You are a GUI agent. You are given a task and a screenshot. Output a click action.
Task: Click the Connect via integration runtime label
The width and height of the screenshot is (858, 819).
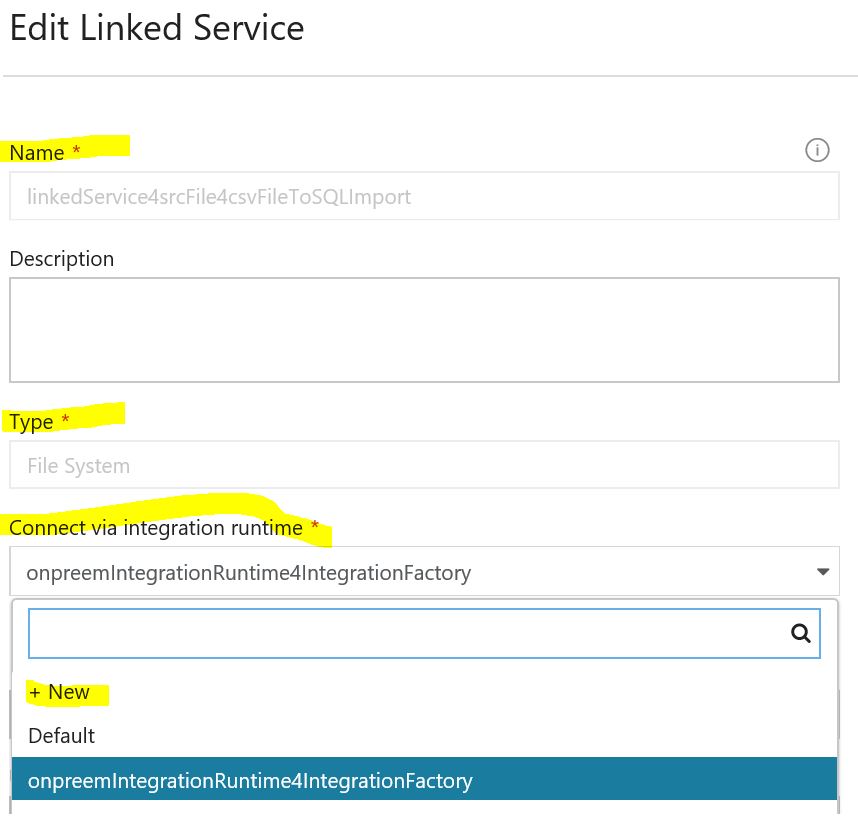156,528
